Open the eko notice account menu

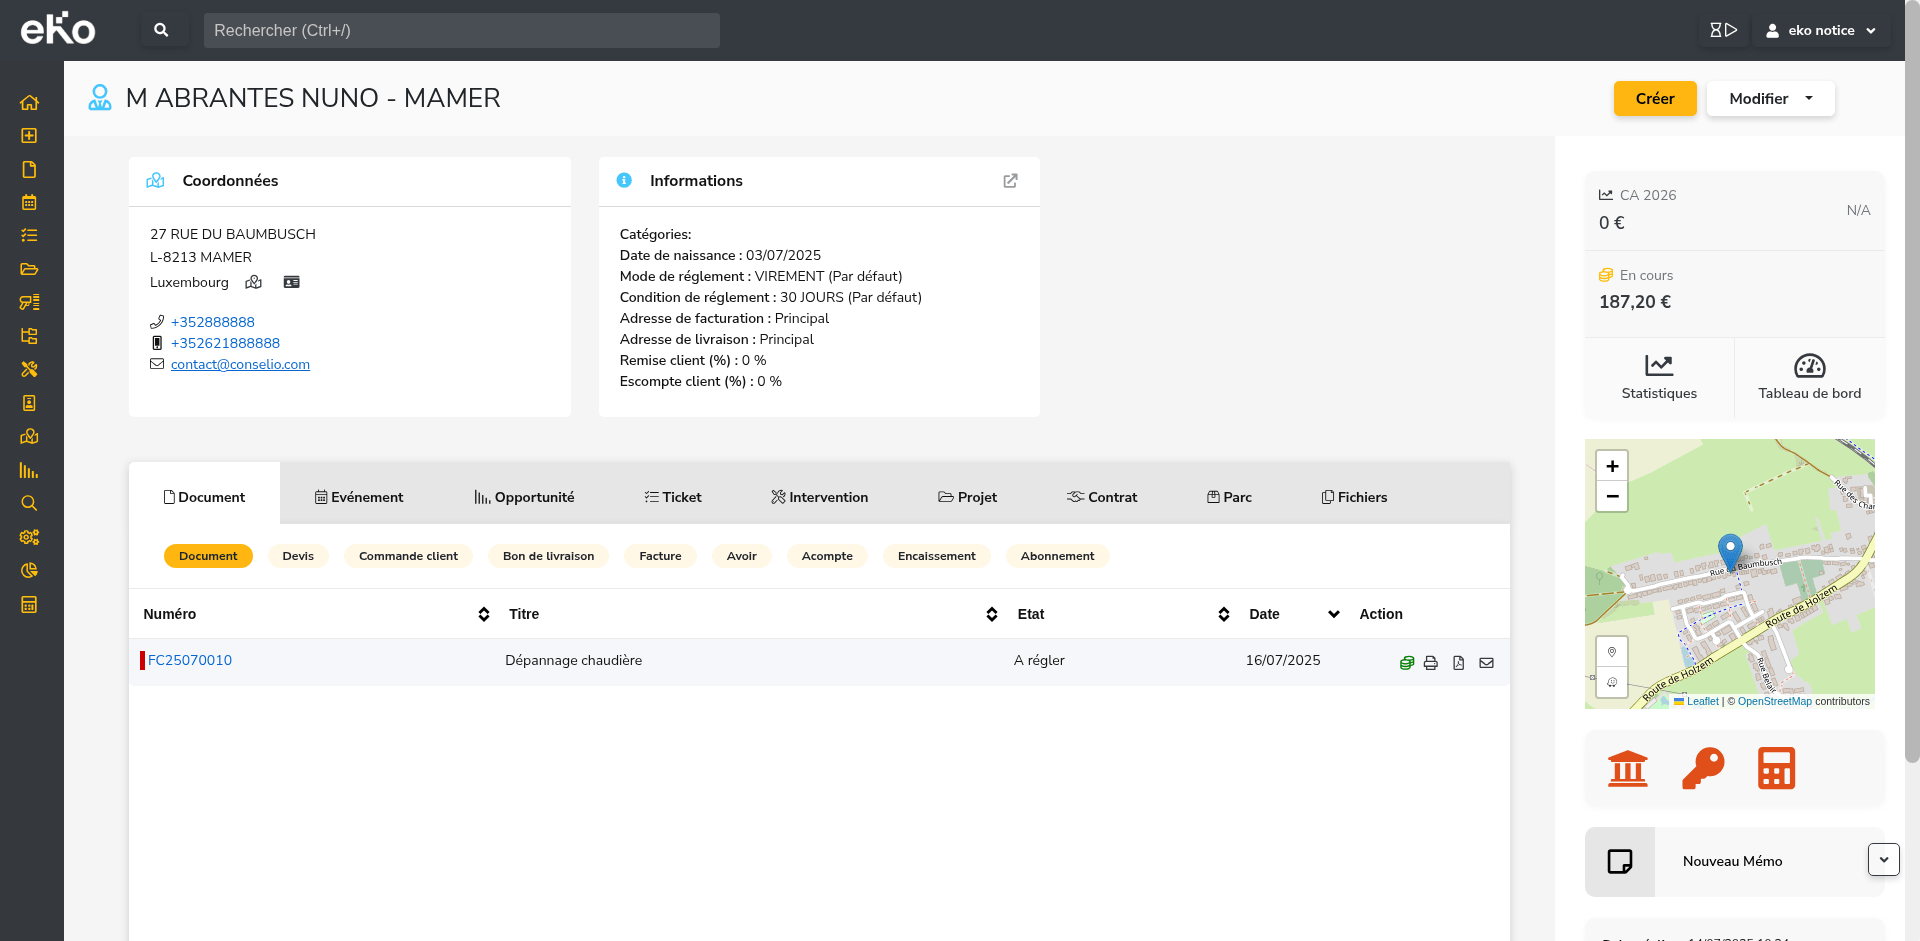[1820, 30]
